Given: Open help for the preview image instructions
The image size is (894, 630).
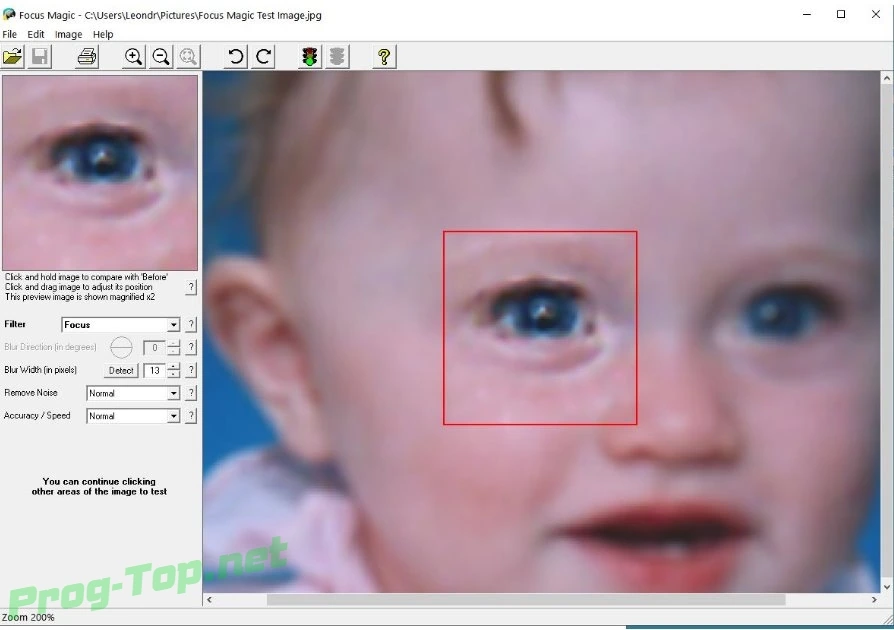Looking at the screenshot, I should [191, 287].
